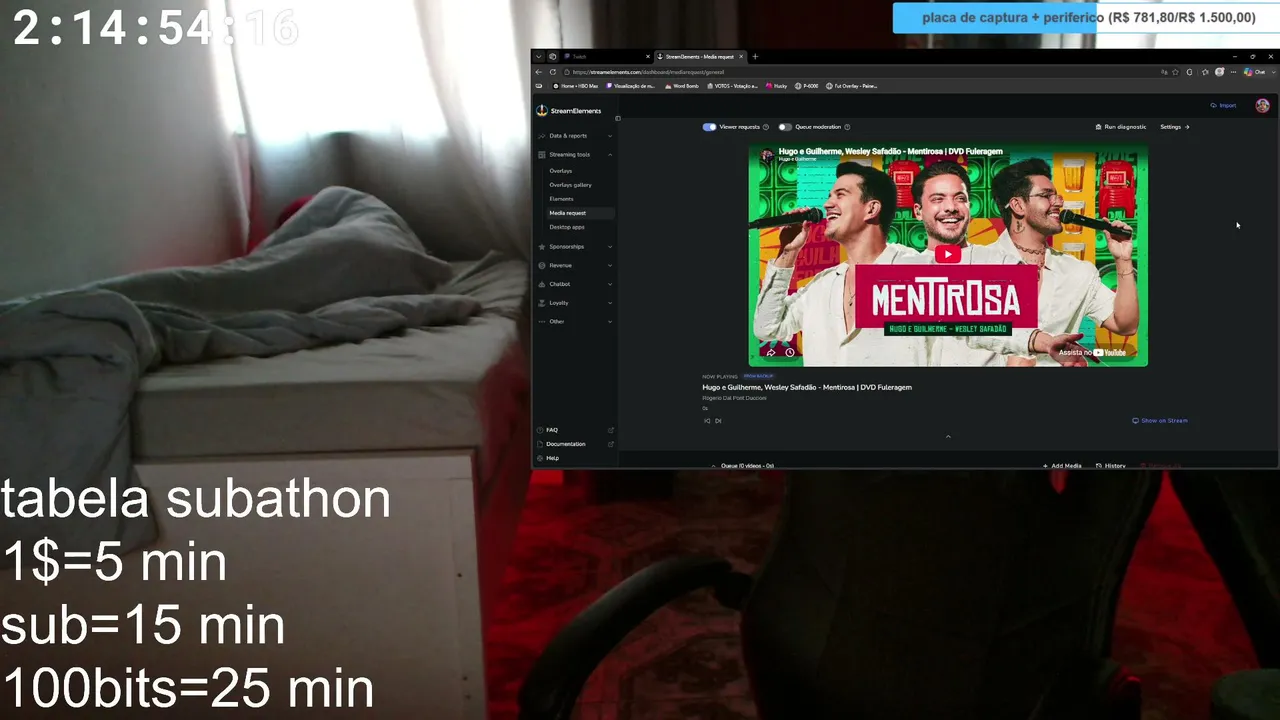Open the browser profile avatar

(x=1219, y=72)
